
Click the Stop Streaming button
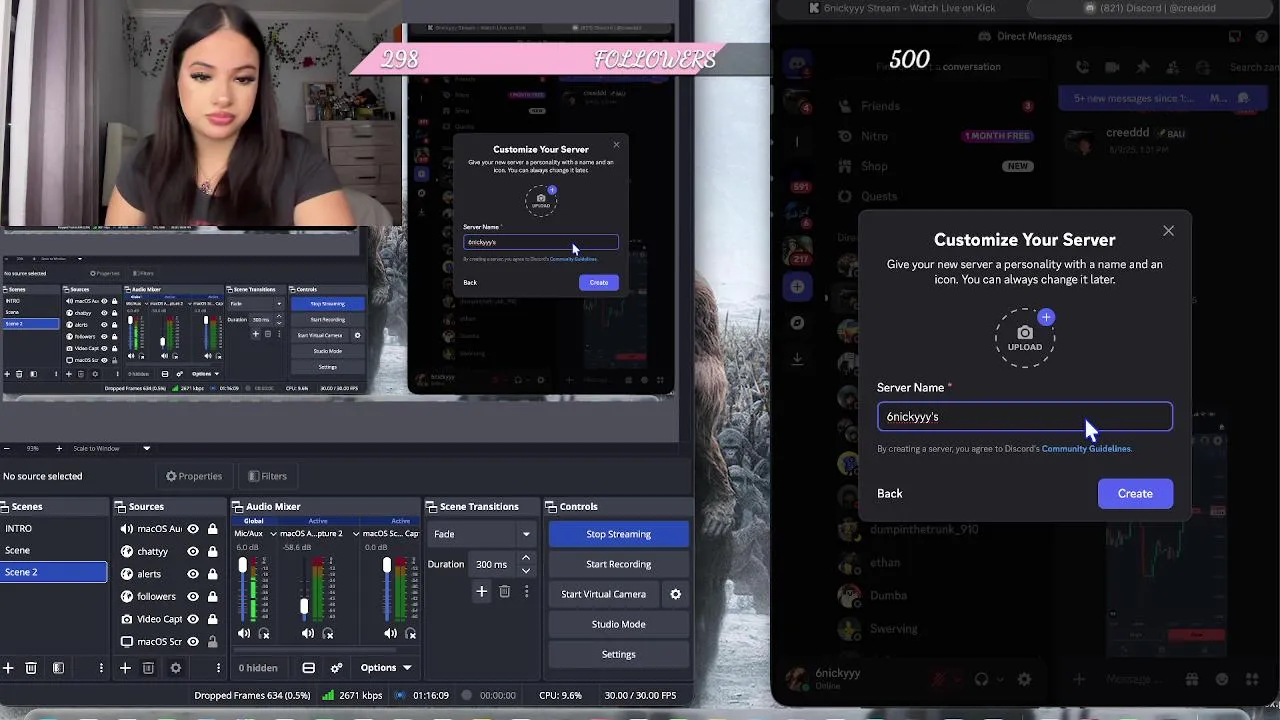tap(618, 534)
